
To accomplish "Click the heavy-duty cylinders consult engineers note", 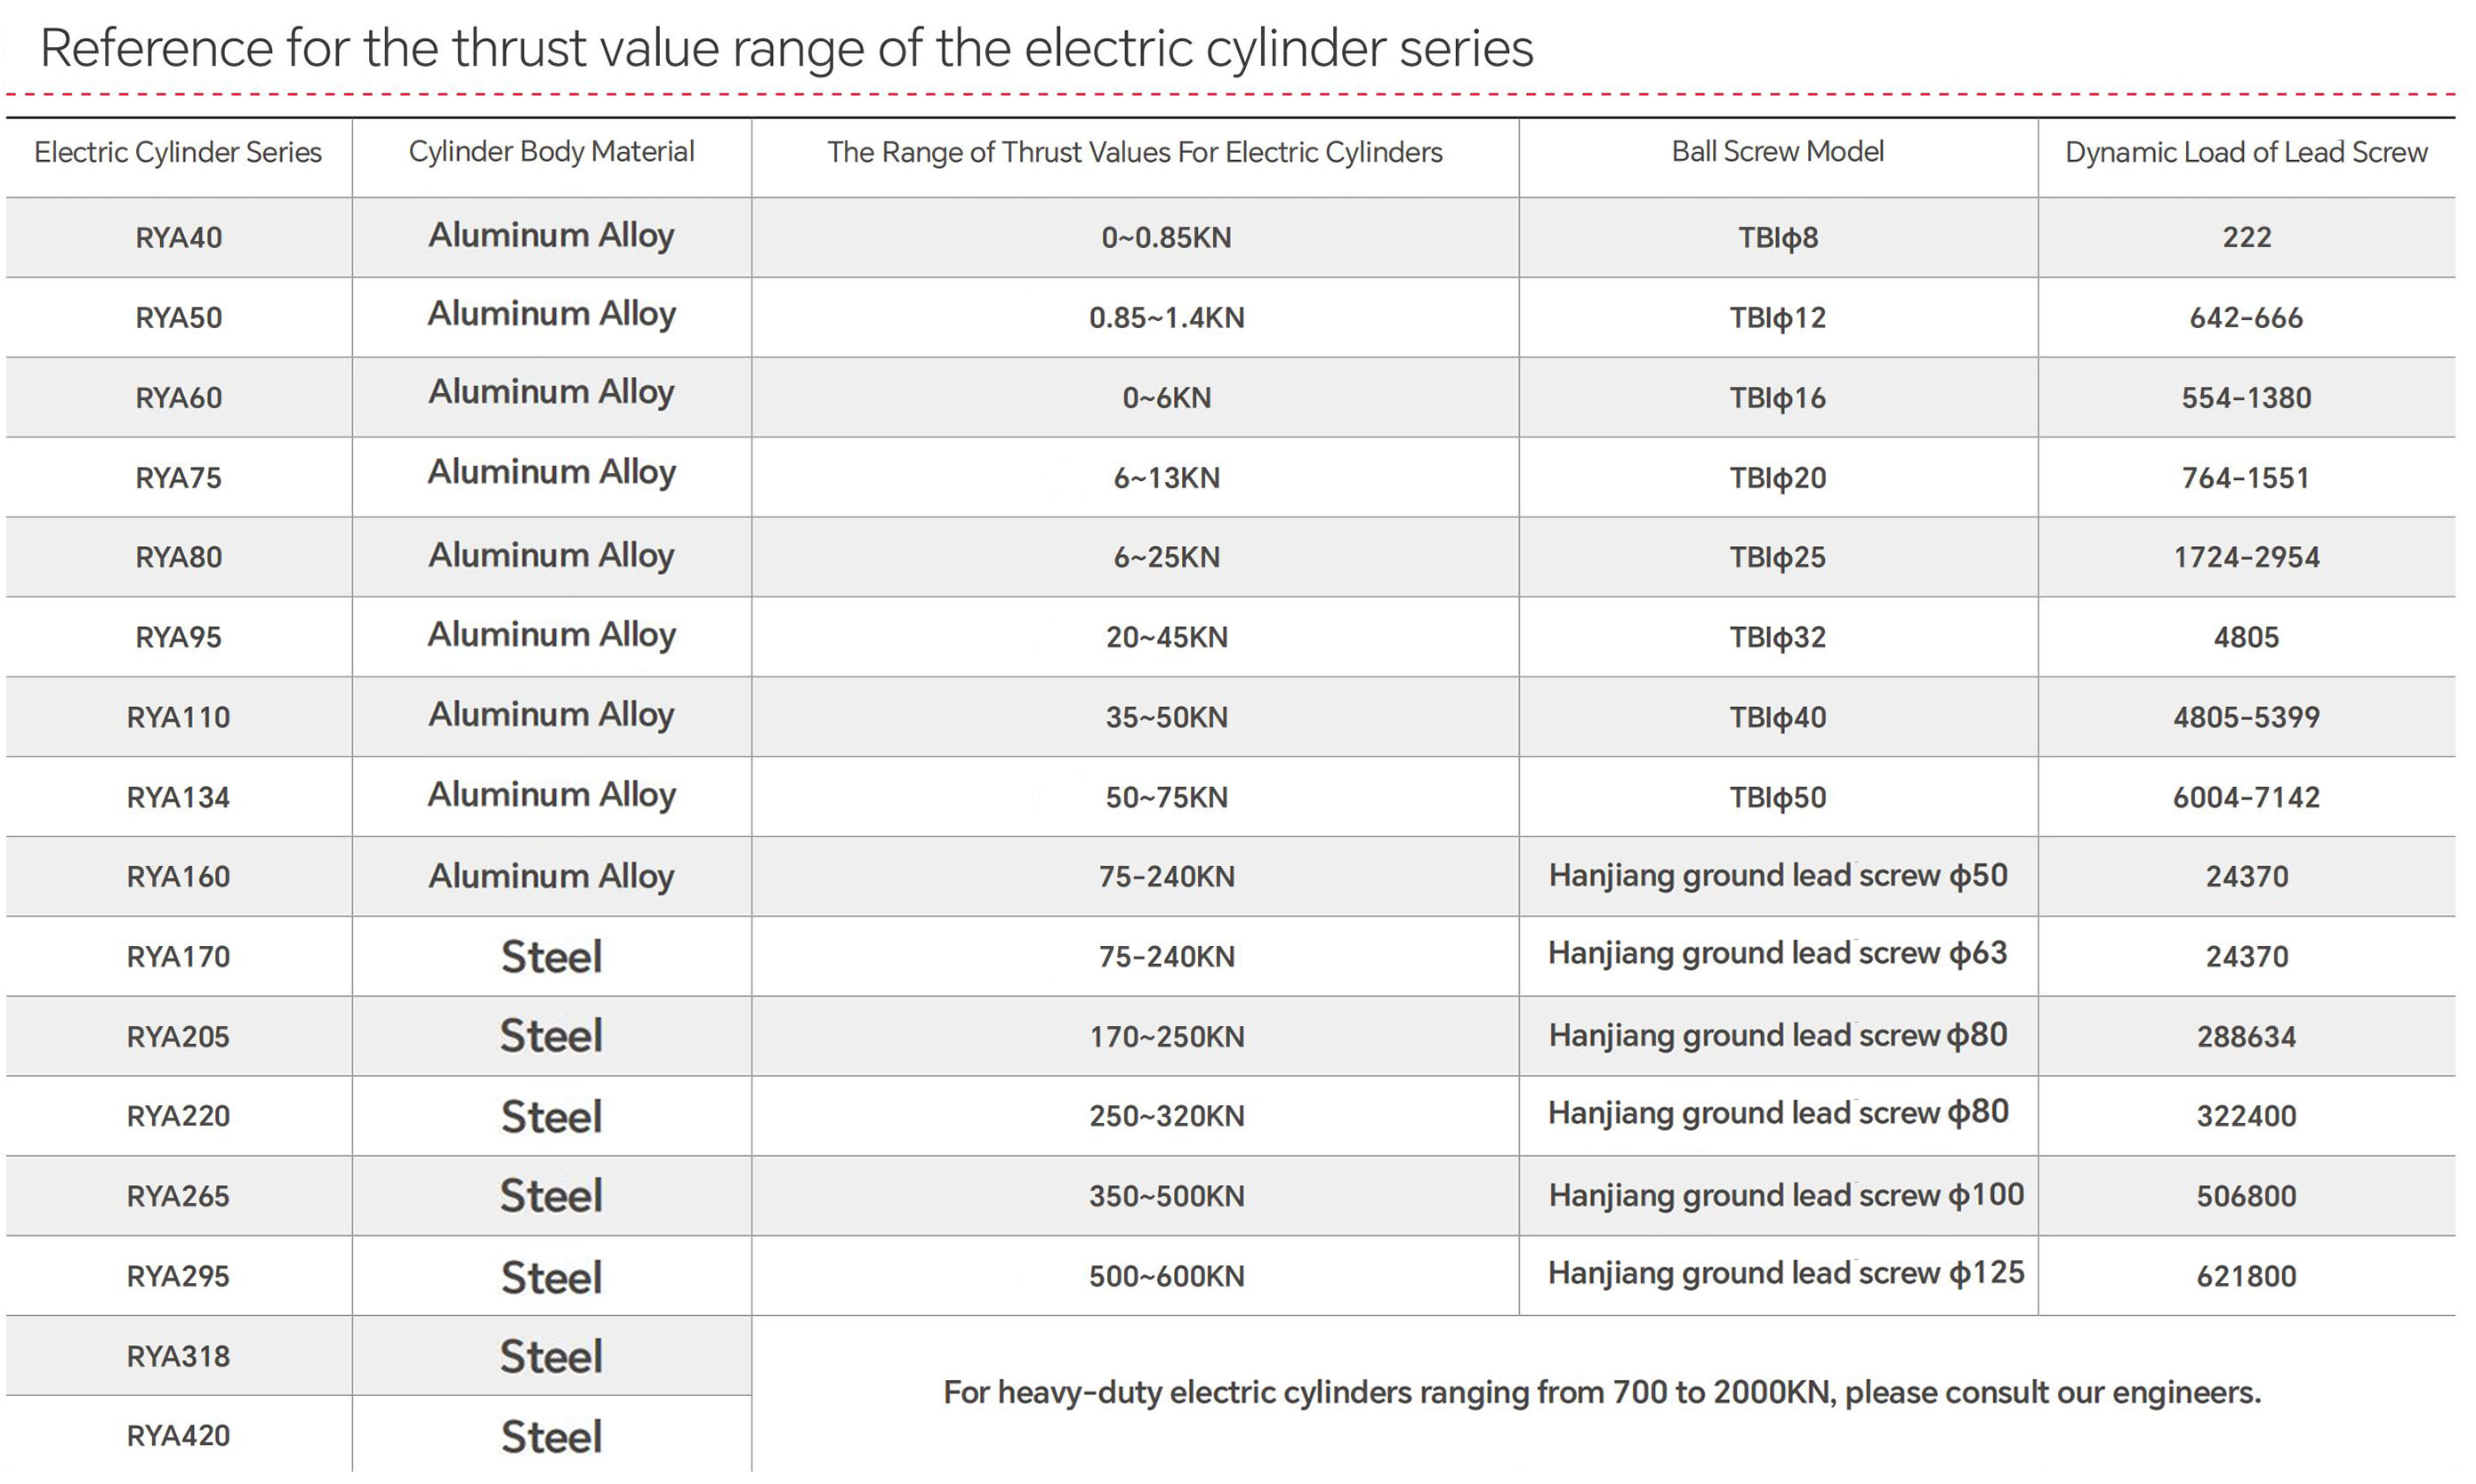I will click(1601, 1393).
